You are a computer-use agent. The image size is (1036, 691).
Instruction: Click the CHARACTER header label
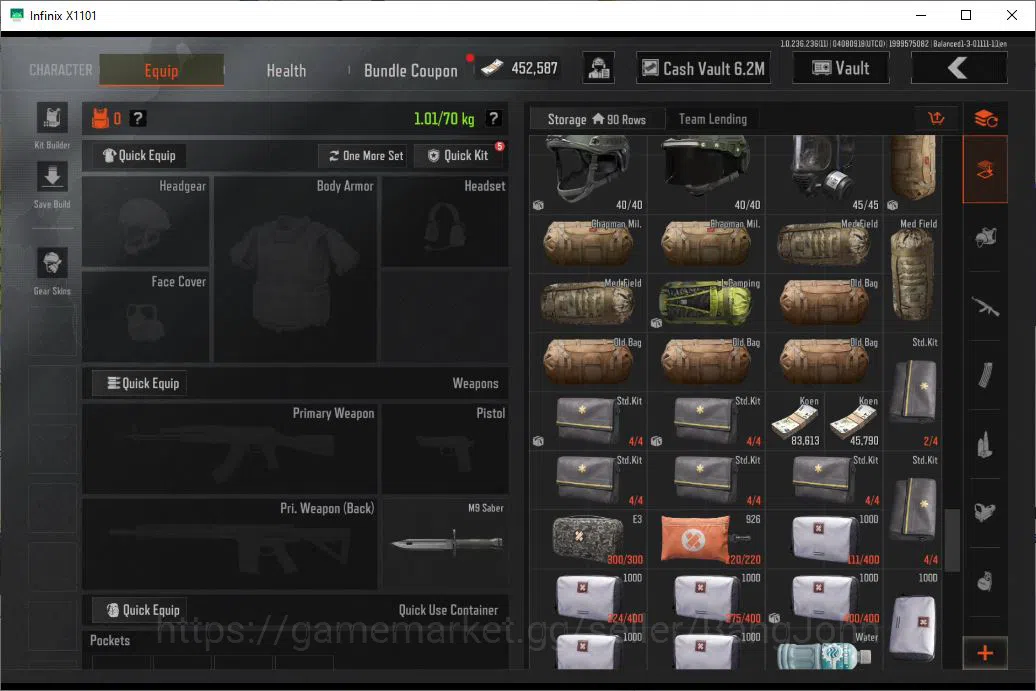(61, 70)
